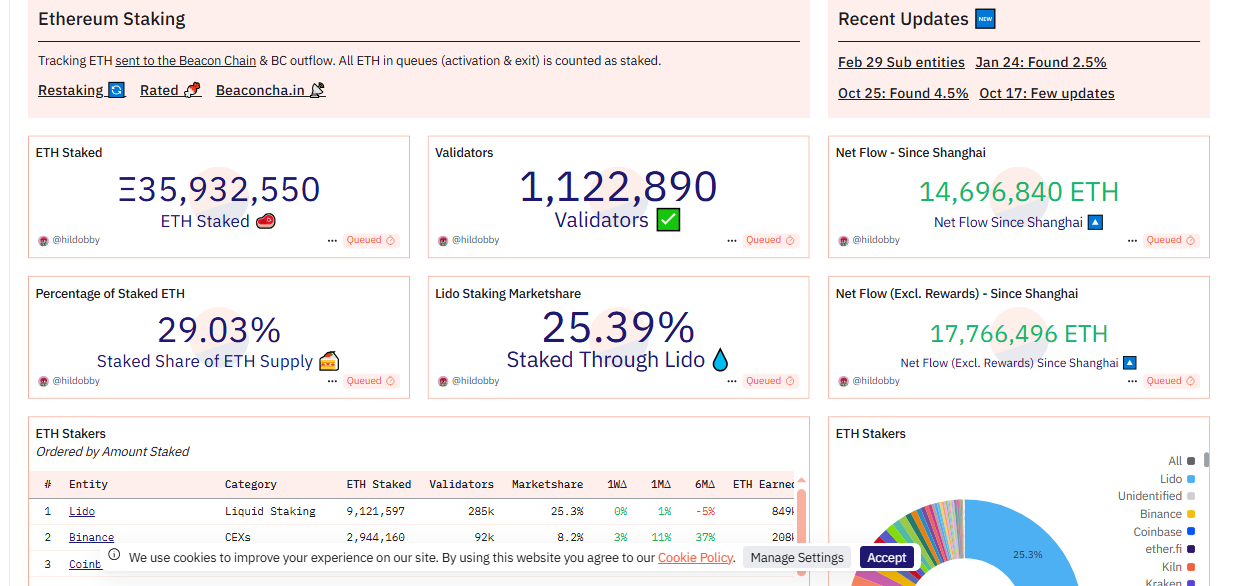The width and height of the screenshot is (1233, 586).
Task: Click the NEW badge icon beside Recent Updates
Action: coord(985,19)
